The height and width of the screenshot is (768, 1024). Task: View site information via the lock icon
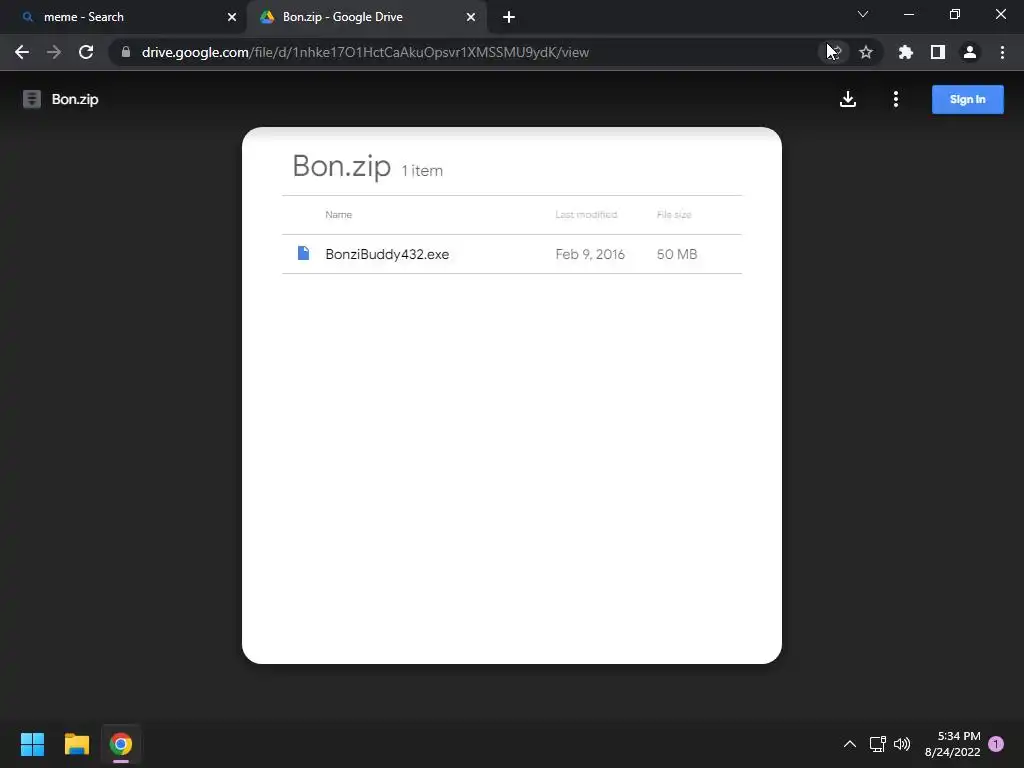126,52
